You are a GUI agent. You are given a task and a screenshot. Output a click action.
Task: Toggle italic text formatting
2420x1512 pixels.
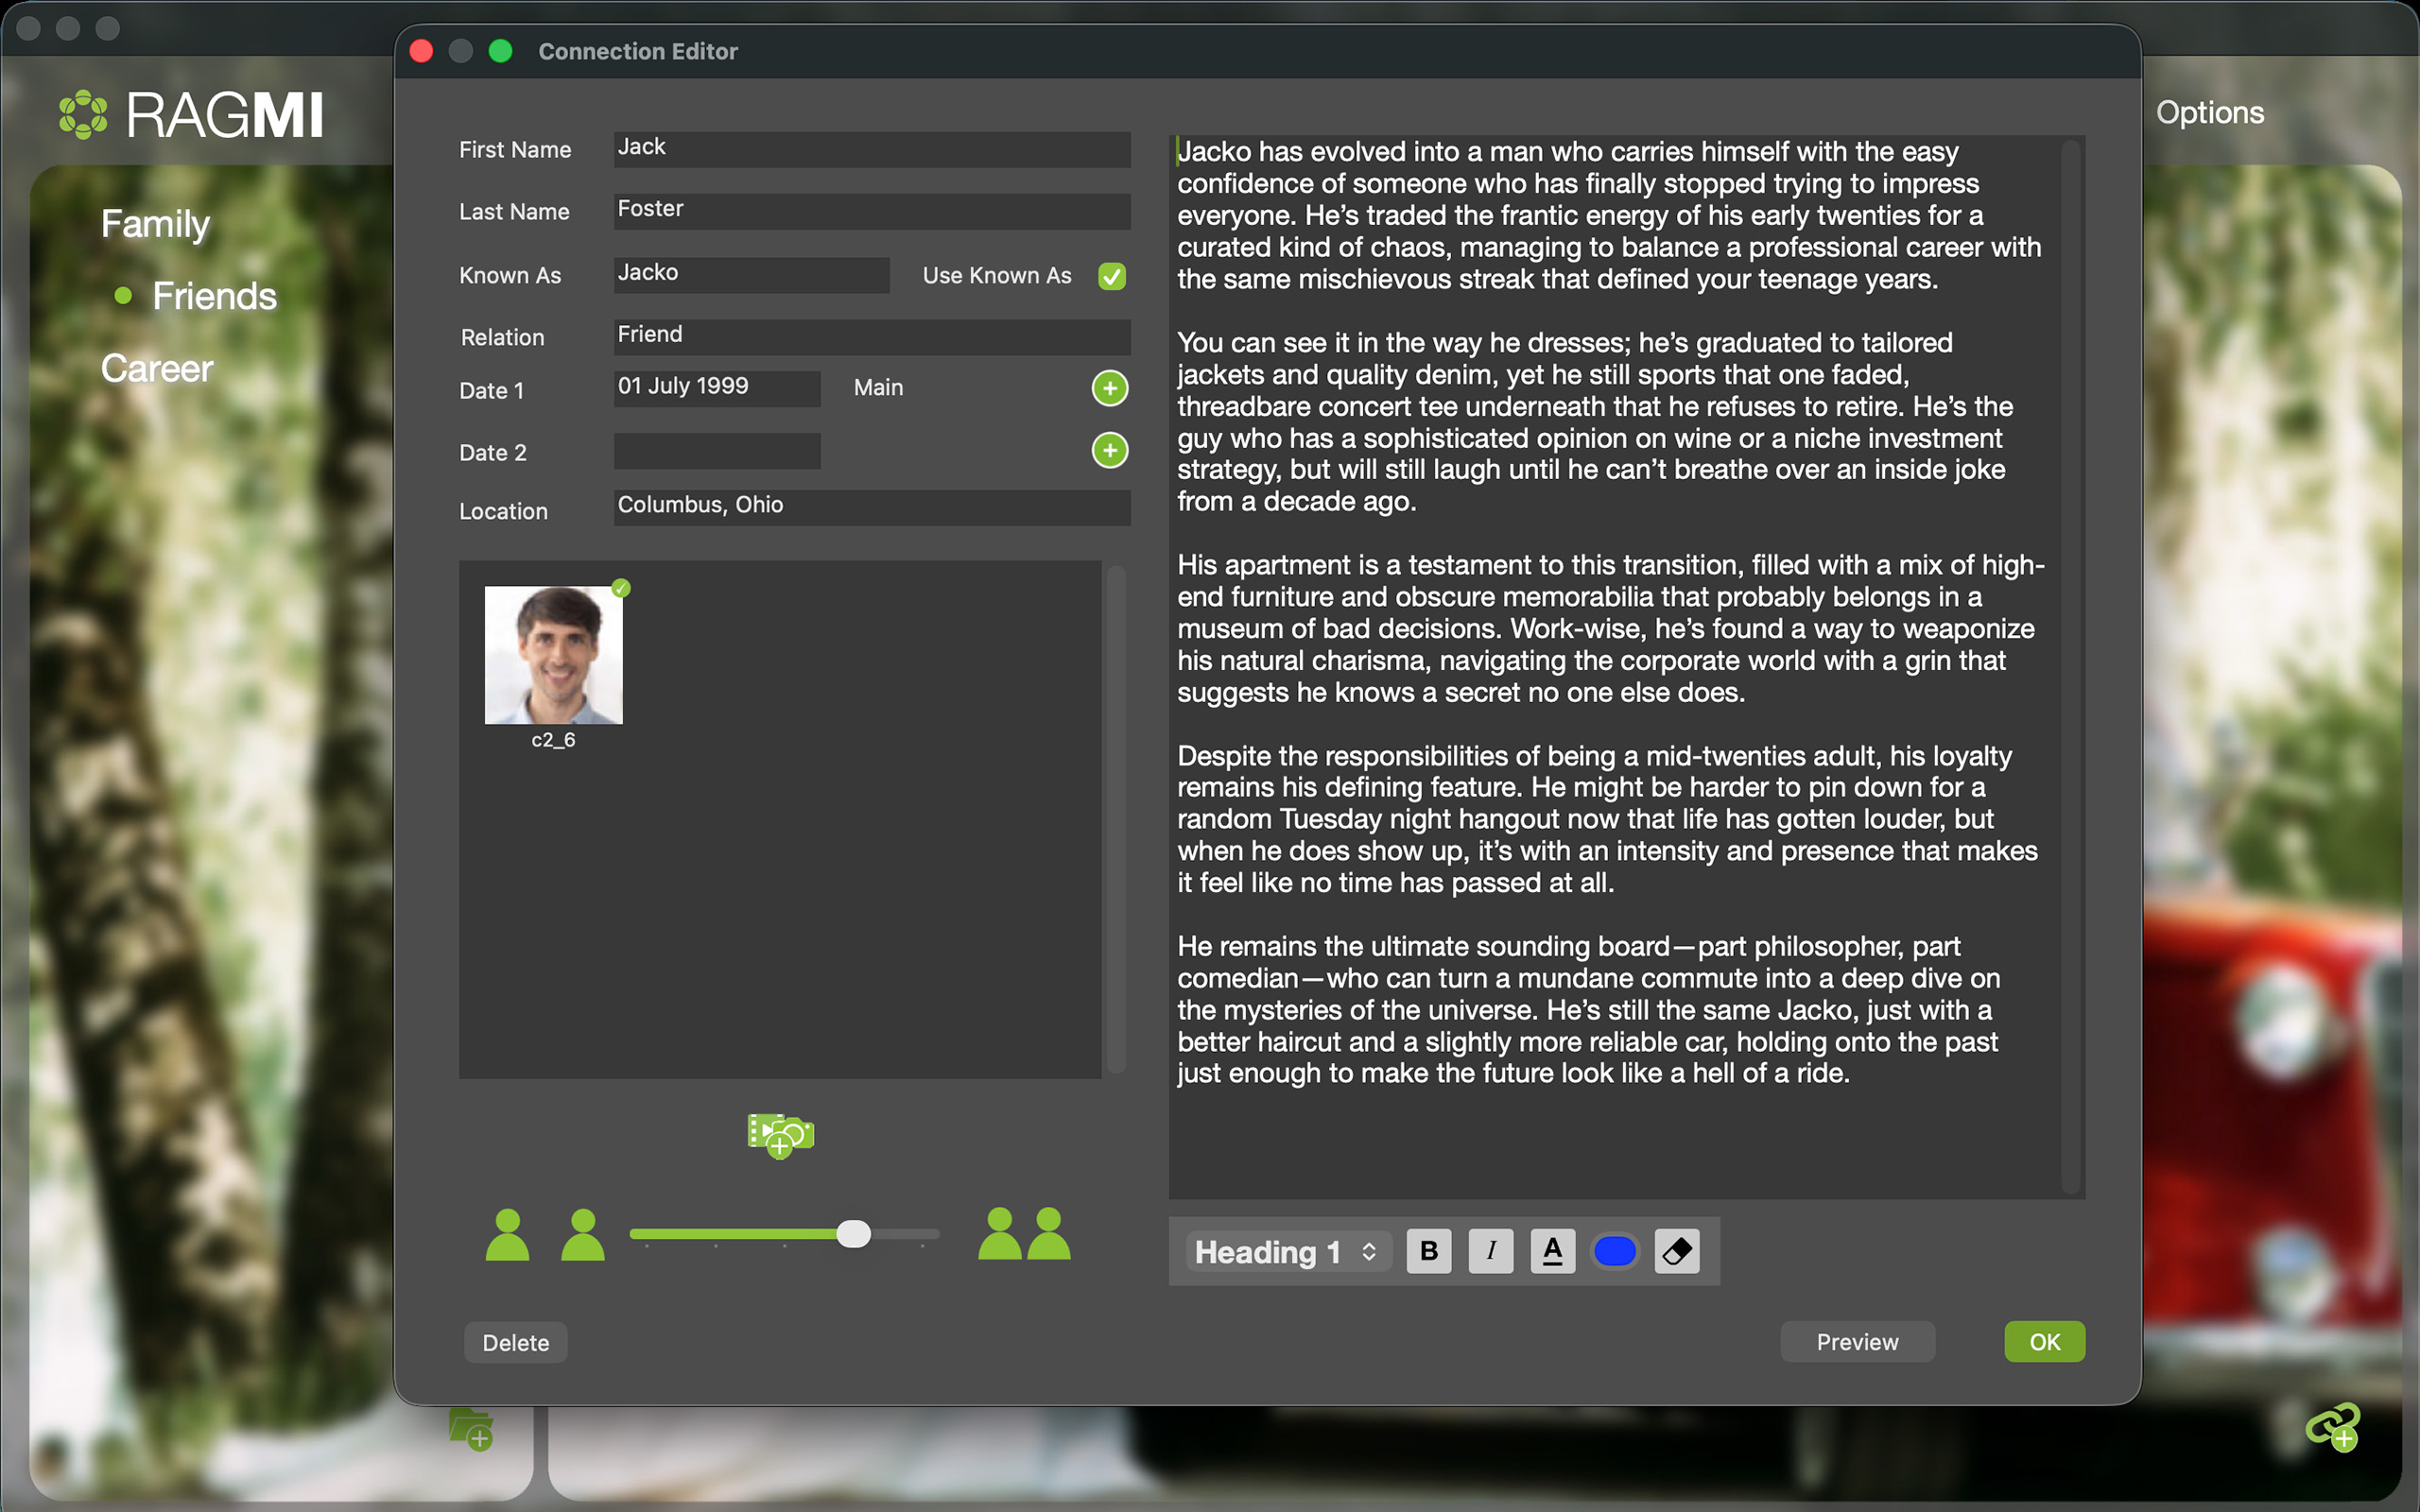point(1491,1251)
